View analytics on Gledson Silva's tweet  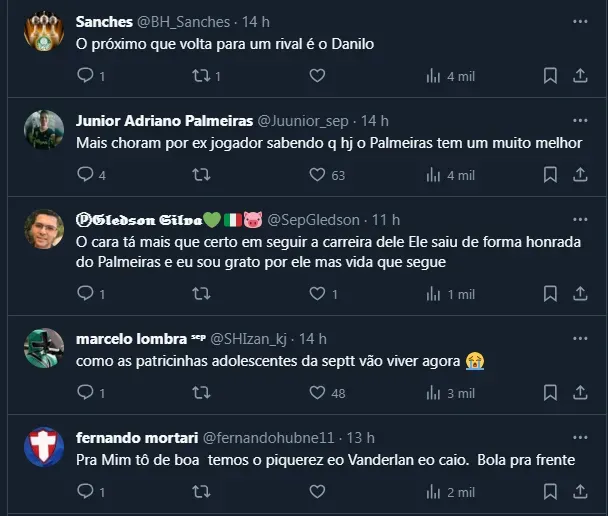click(434, 294)
